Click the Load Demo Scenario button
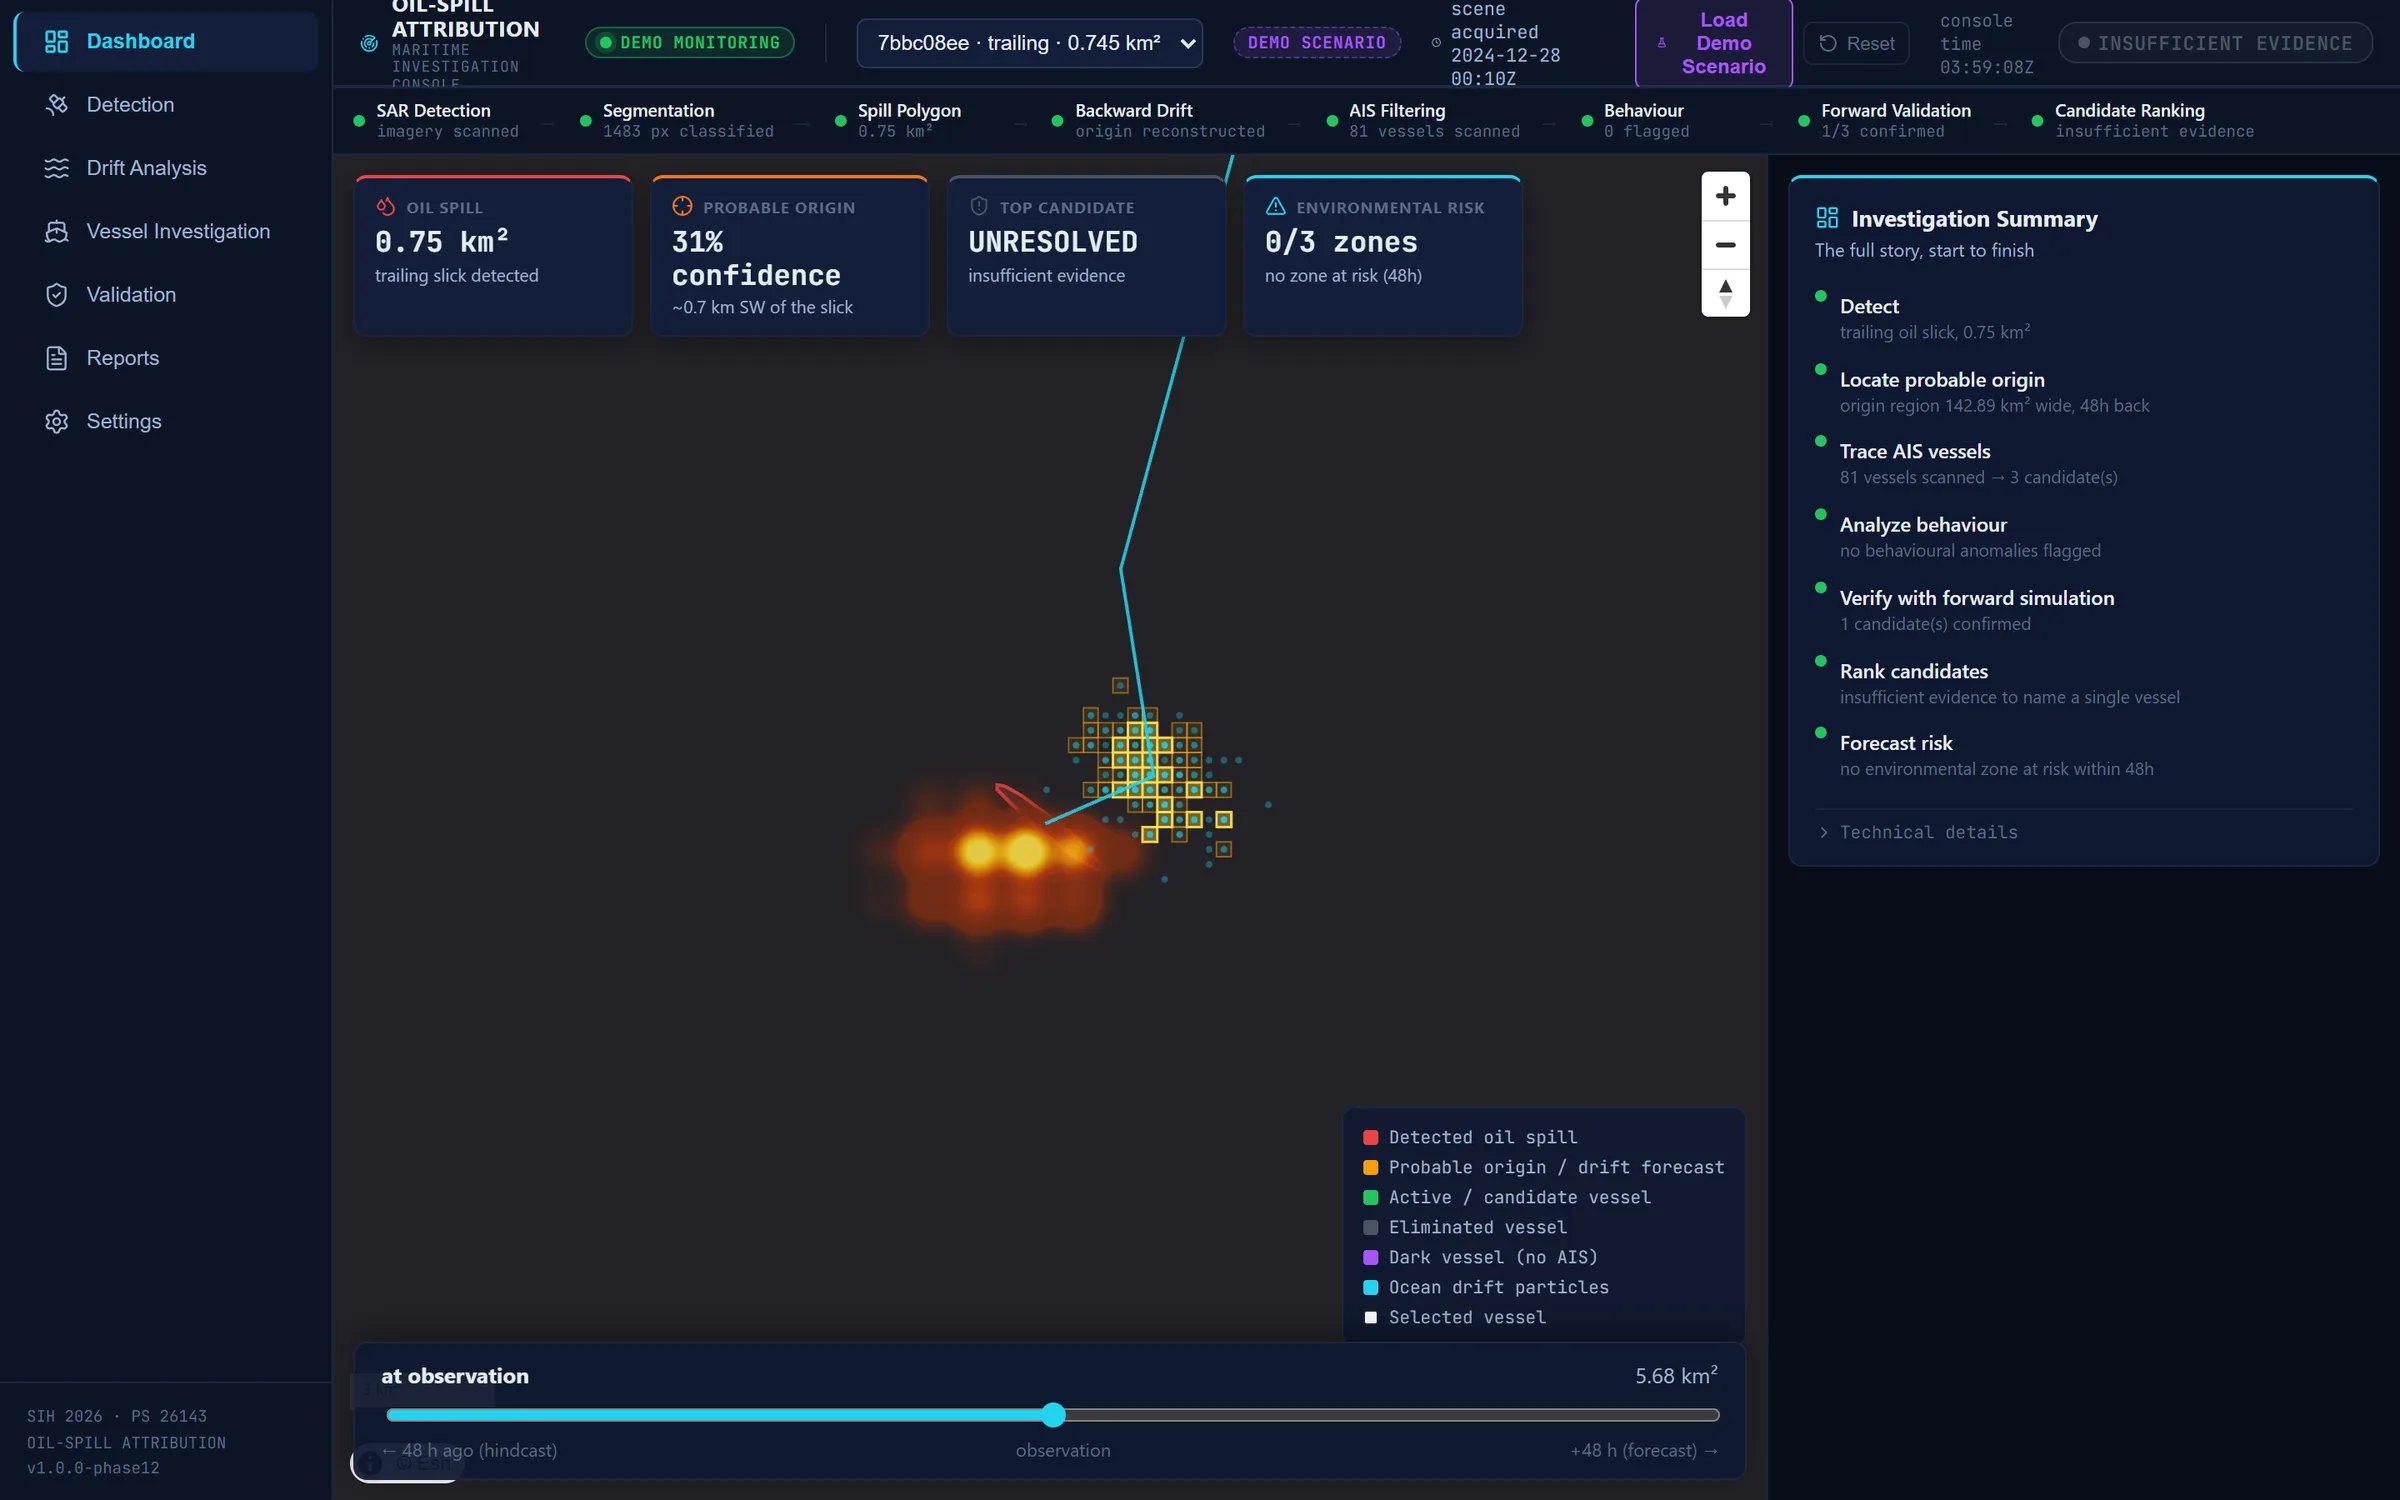 point(1713,43)
